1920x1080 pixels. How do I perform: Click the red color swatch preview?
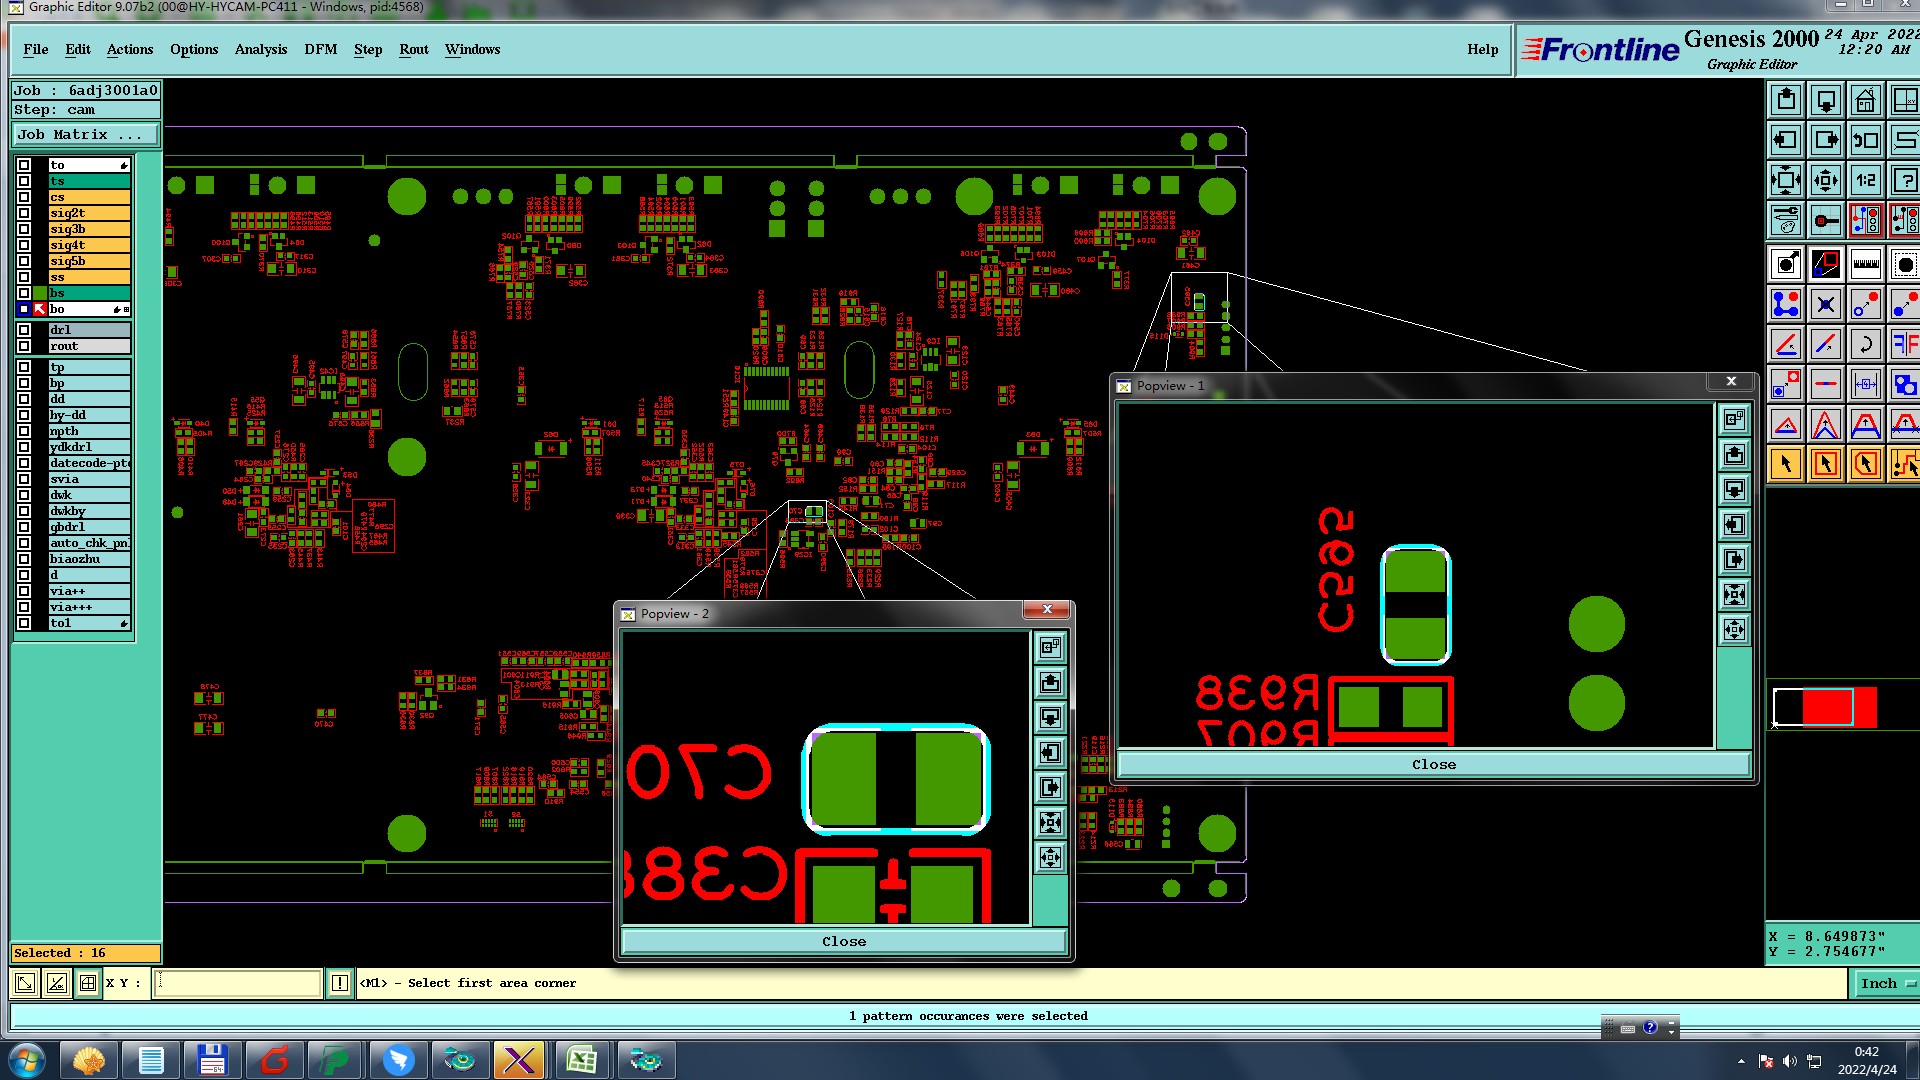[1827, 707]
